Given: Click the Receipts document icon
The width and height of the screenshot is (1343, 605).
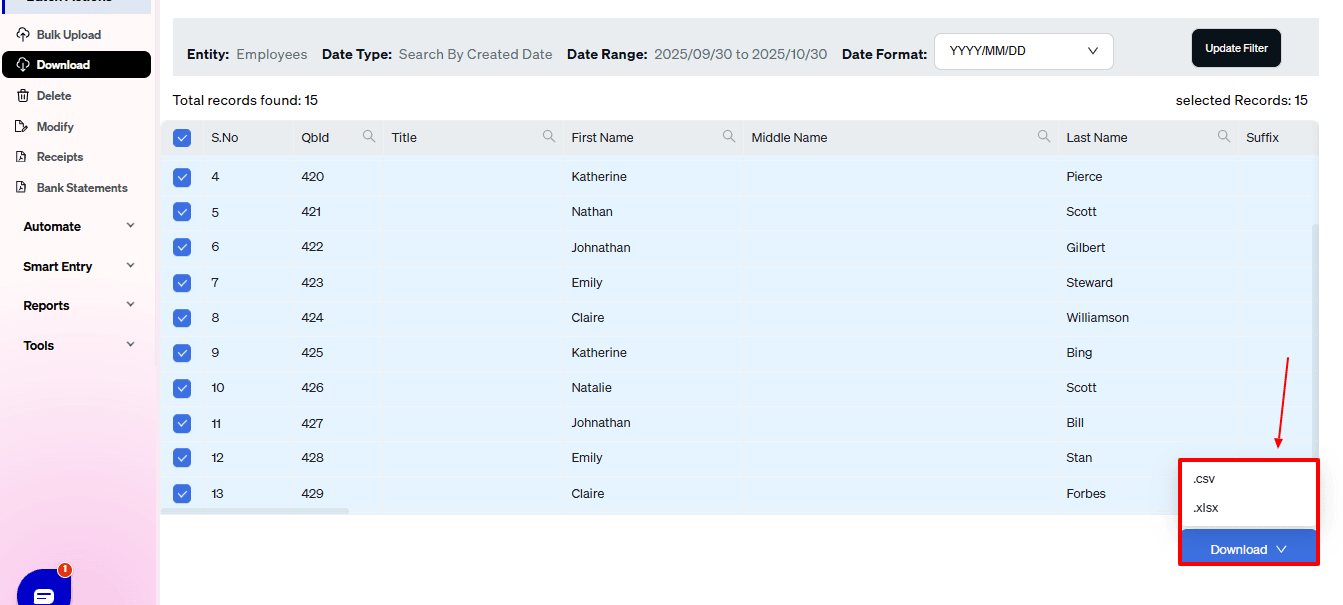Looking at the screenshot, I should point(23,157).
